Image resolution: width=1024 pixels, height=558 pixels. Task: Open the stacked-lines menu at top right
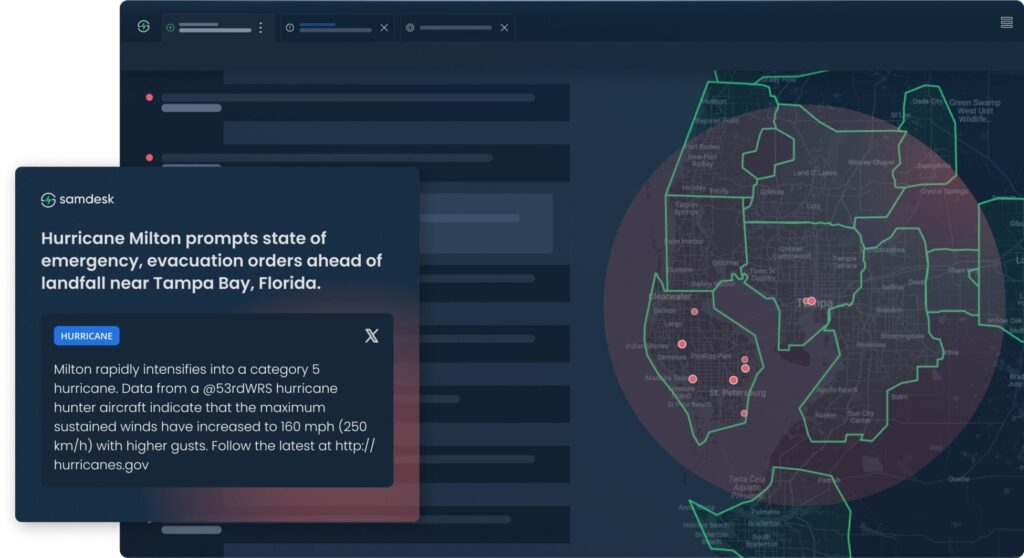1006,22
